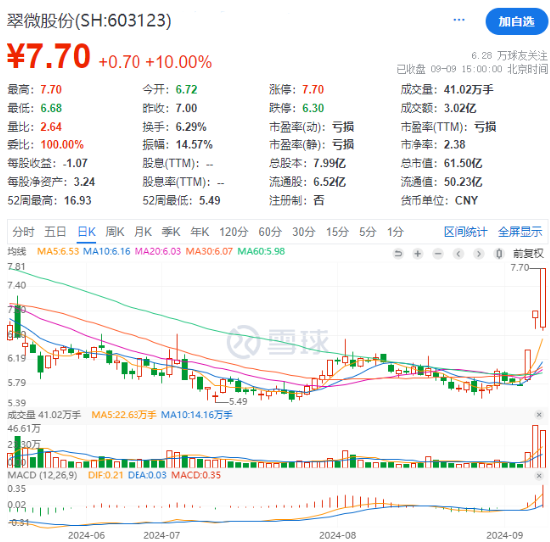Zoom in the K-line chart with plus icon
550x542 pixels.
pyautogui.click(x=418, y=253)
